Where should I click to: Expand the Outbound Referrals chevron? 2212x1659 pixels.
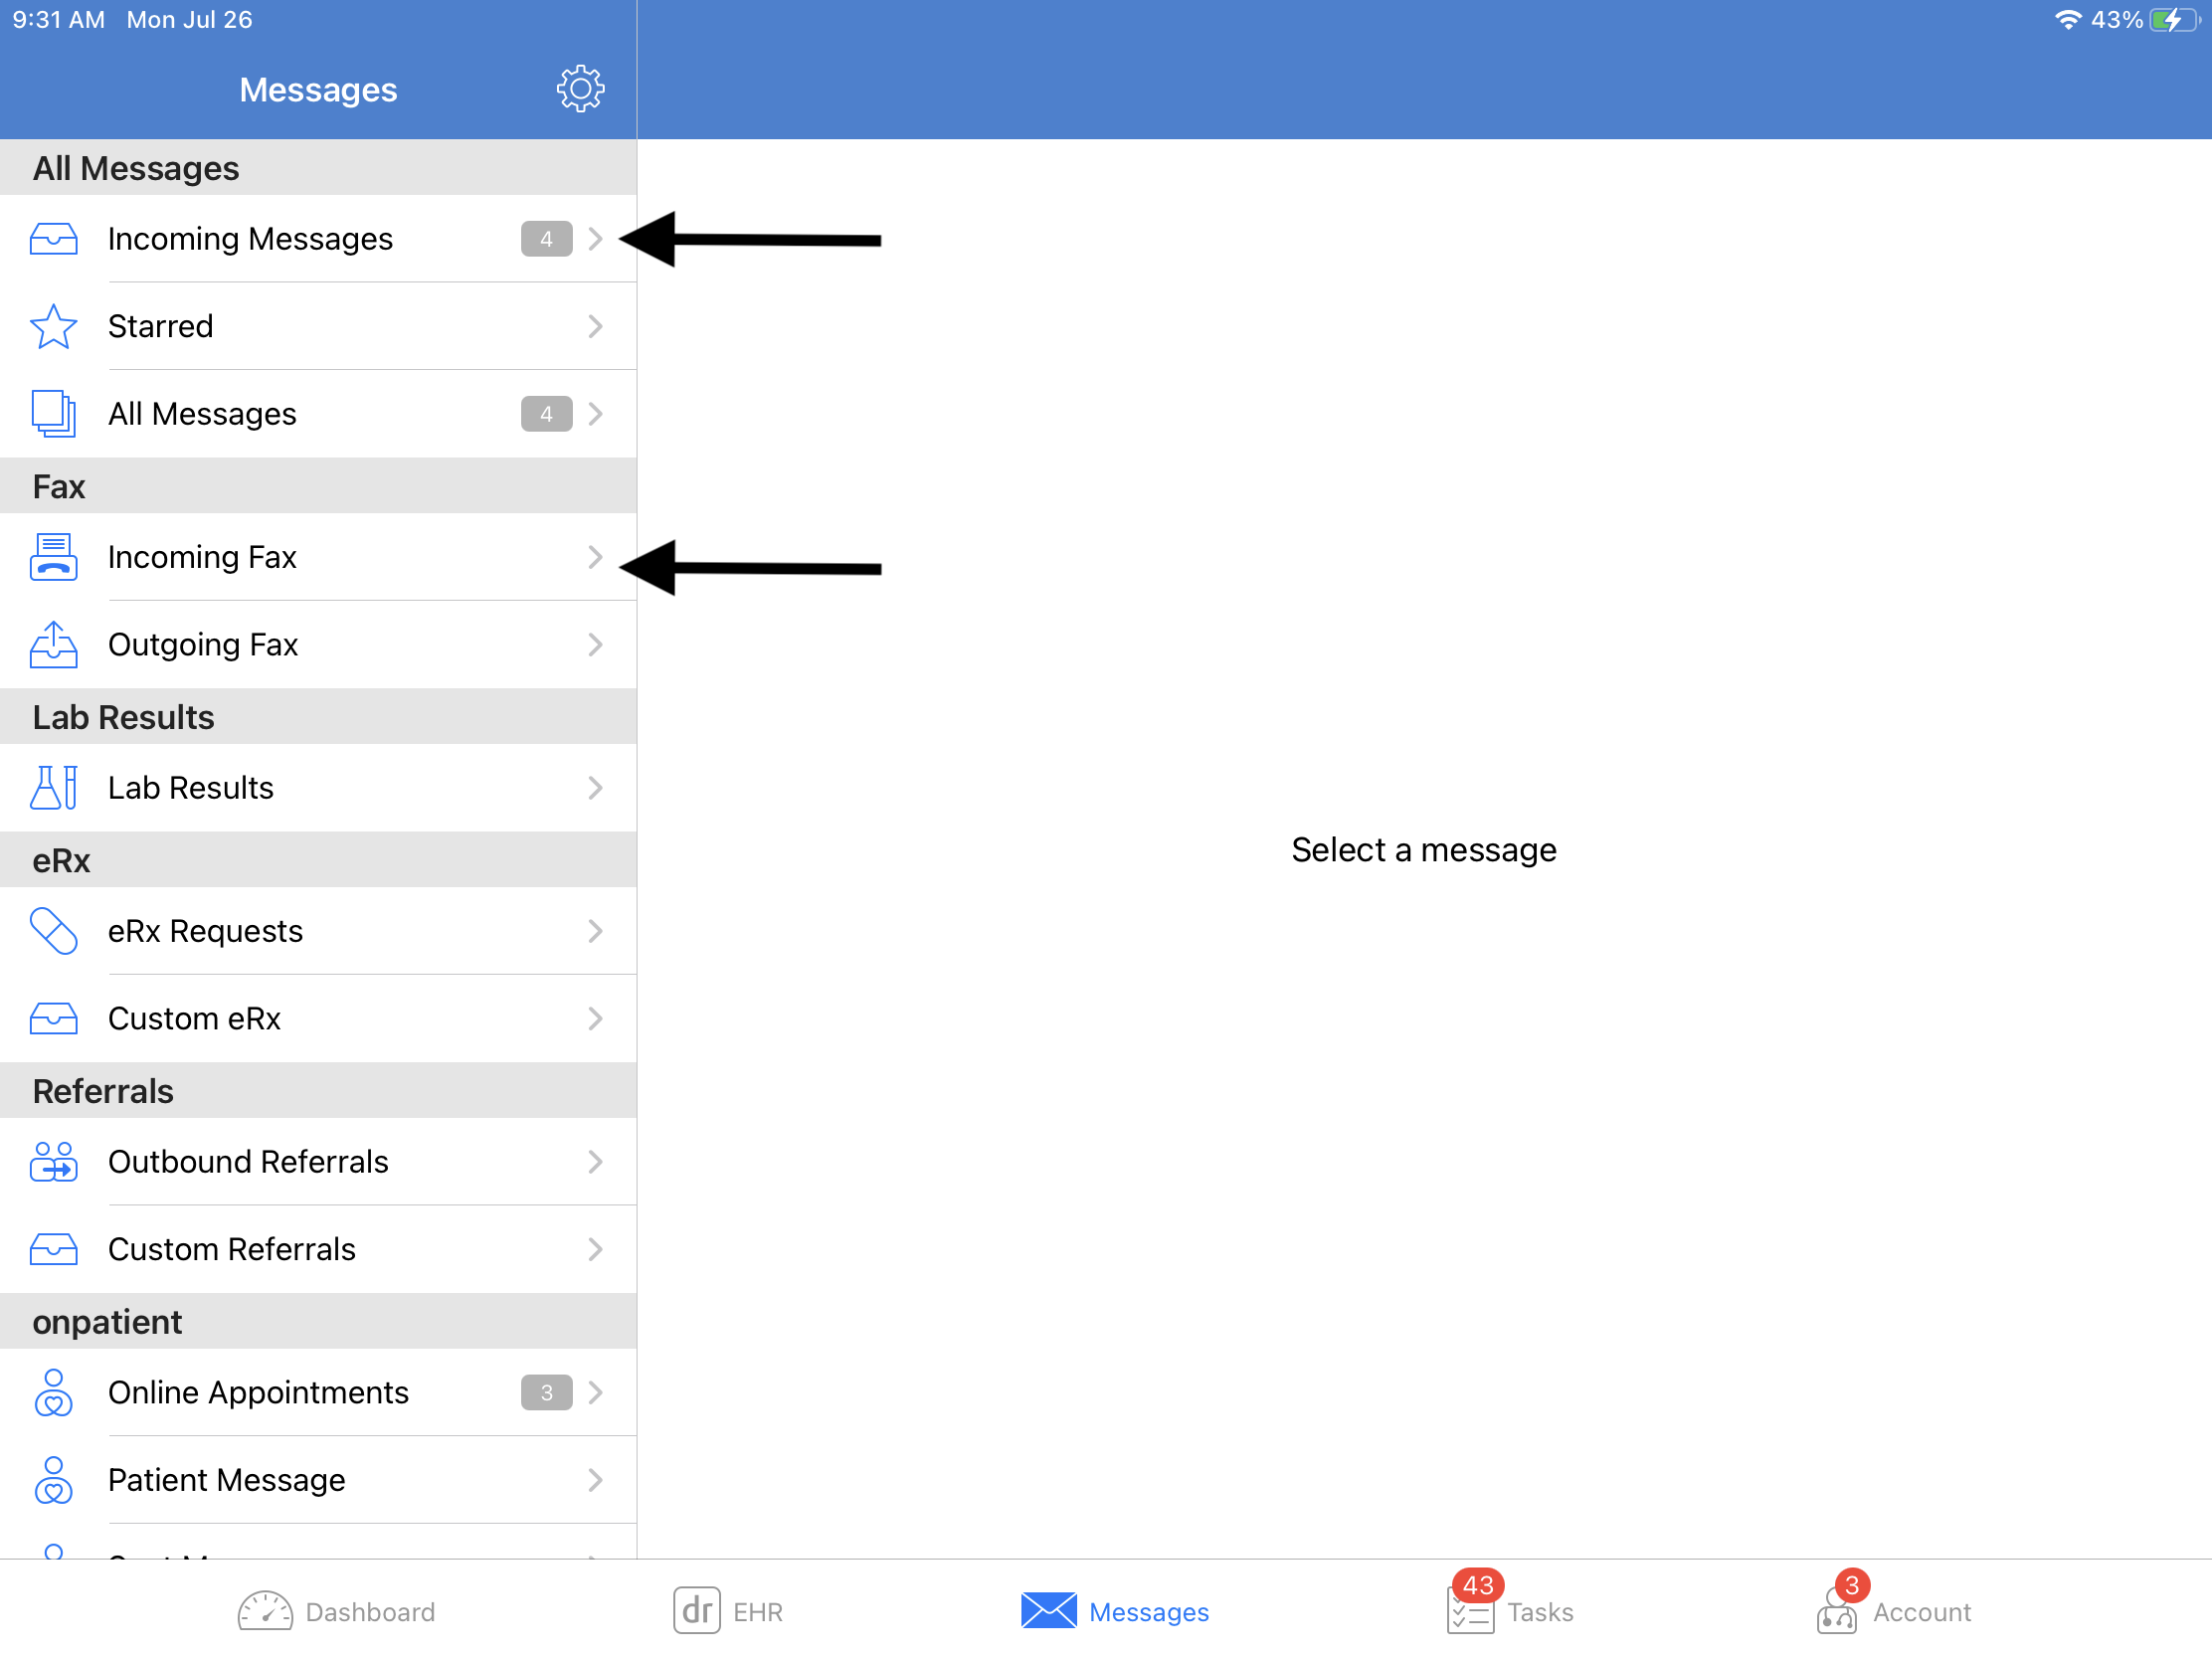pyautogui.click(x=595, y=1161)
